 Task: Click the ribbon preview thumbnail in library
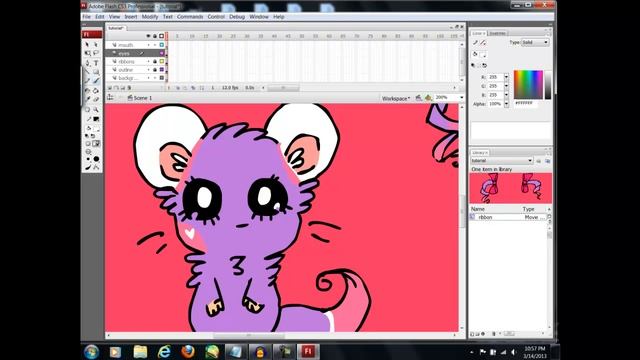(x=511, y=188)
